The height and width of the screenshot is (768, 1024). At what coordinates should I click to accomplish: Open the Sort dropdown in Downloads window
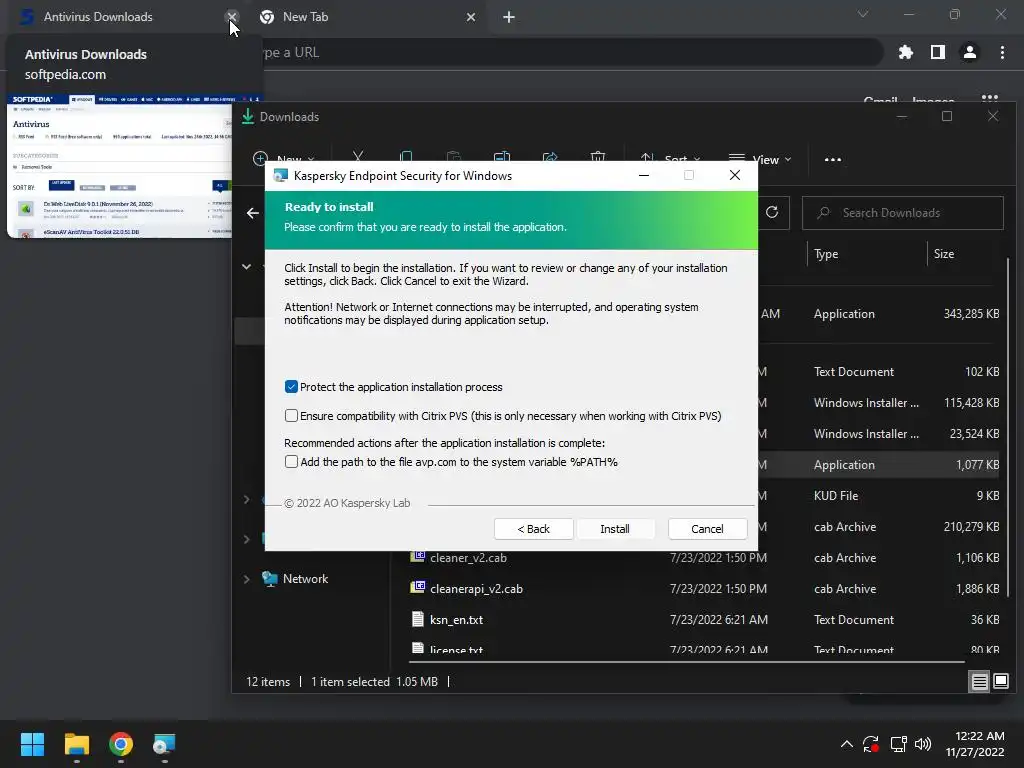click(x=670, y=159)
